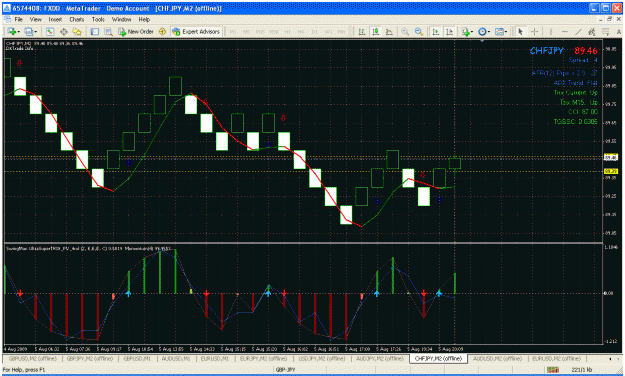Click the 'For Help, press F1' status text
Image resolution: width=625 pixels, height=376 pixels.
[24, 370]
